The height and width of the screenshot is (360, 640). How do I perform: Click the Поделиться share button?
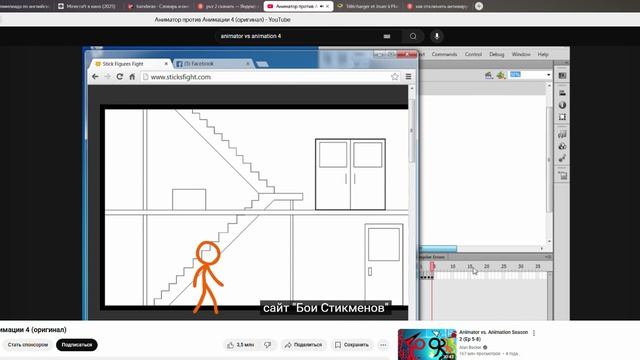point(303,345)
